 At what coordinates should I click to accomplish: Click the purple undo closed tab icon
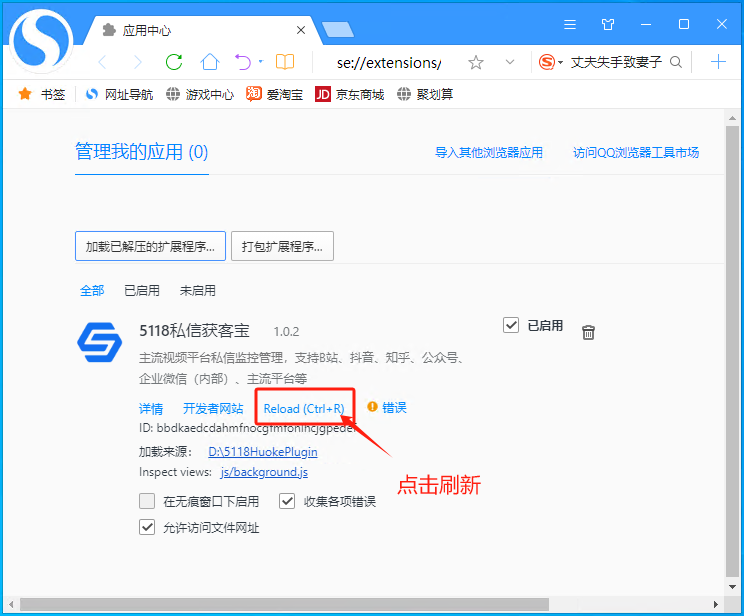coord(242,62)
